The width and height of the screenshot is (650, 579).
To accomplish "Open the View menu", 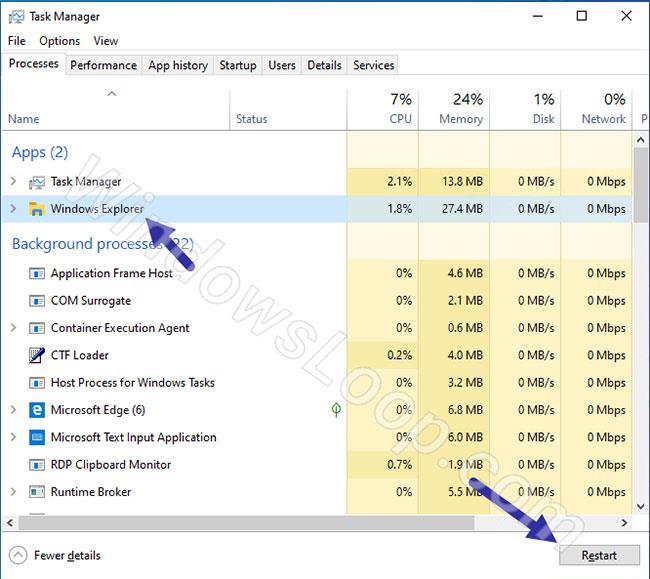I will [x=106, y=41].
